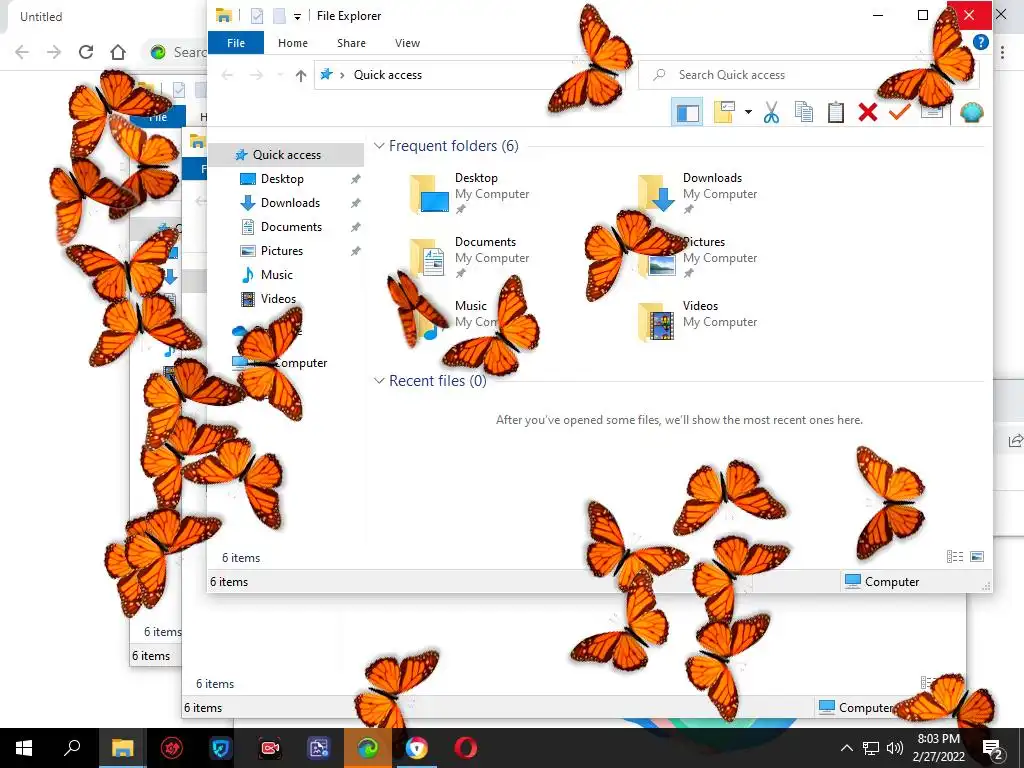Screen dimensions: 1024x768
Task: Click the New folder icon in the title bar
Action: pos(279,16)
